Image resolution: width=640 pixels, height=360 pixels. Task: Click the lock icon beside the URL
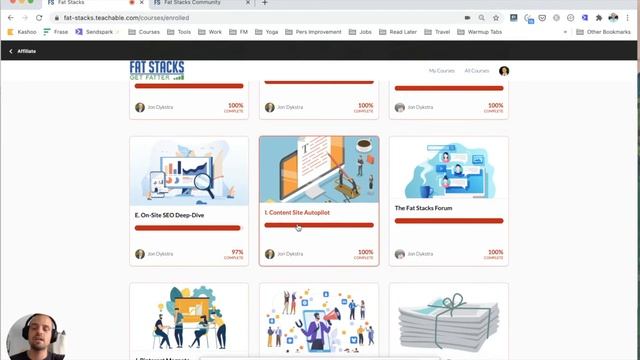pyautogui.click(x=57, y=18)
